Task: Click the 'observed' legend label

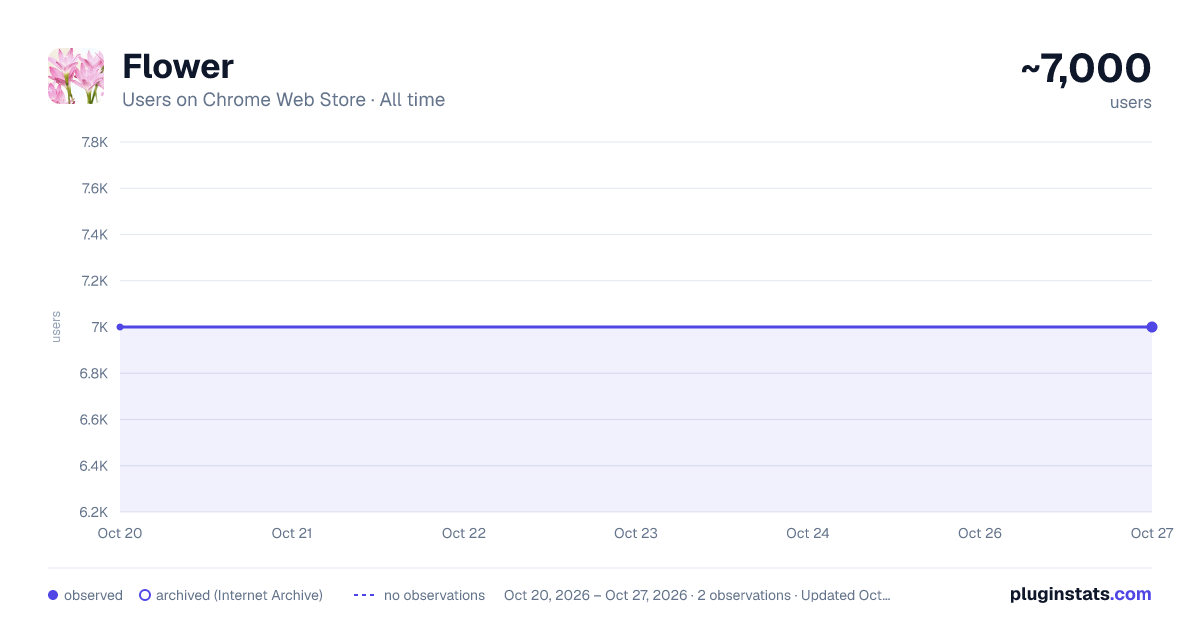Action: tap(93, 595)
